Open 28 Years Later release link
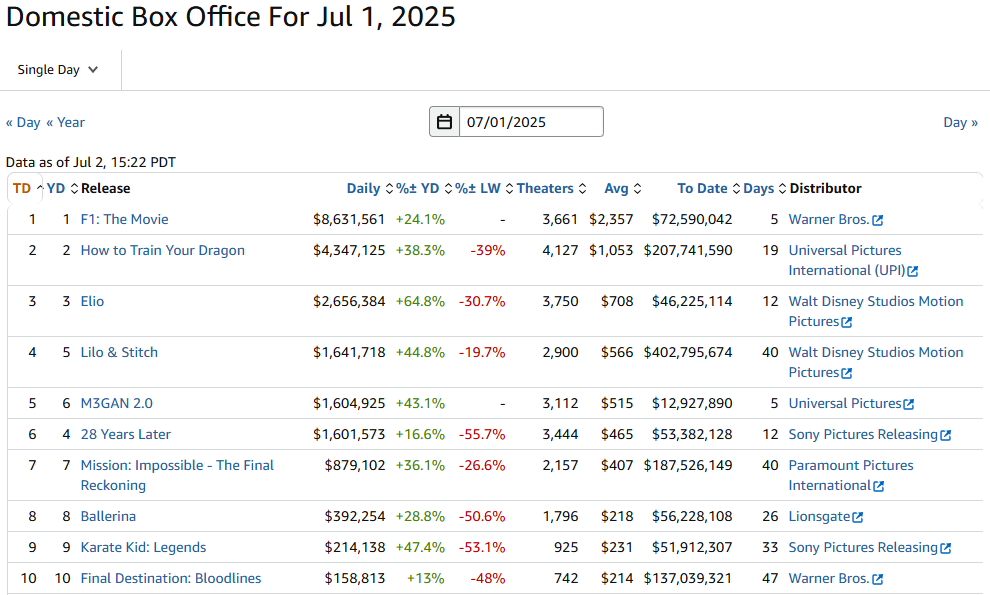This screenshot has width=990, height=595. click(x=125, y=434)
